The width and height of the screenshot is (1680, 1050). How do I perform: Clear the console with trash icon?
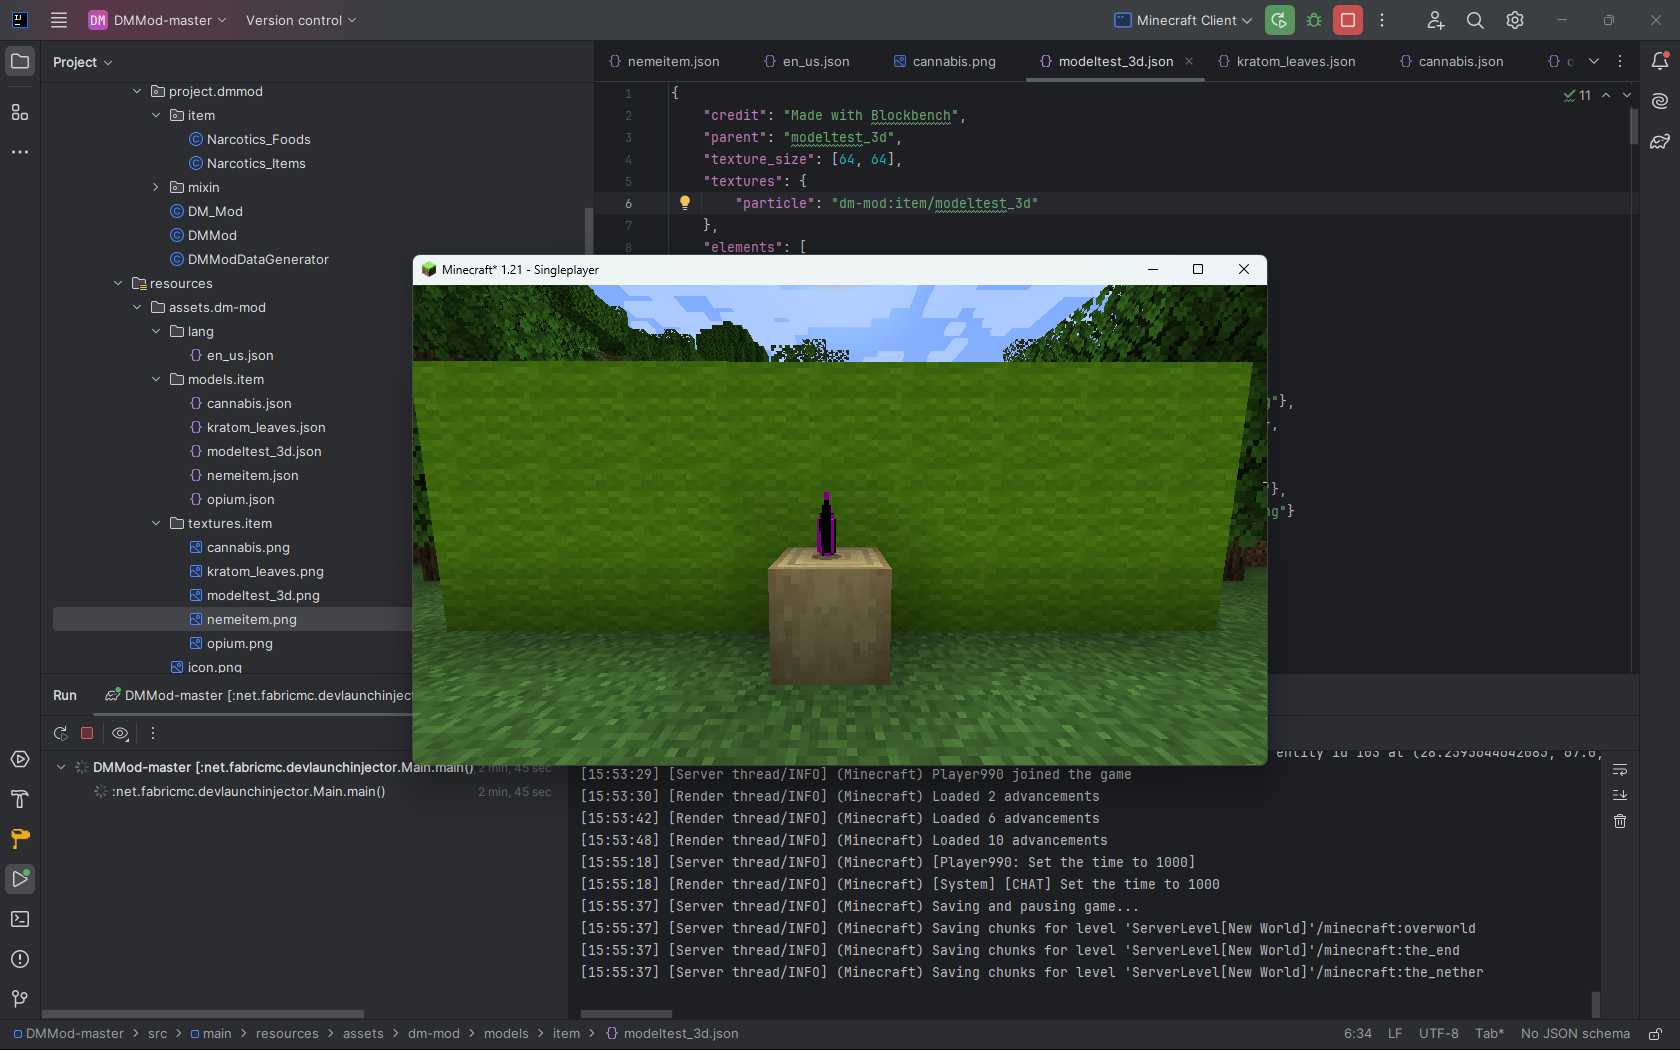pos(1620,821)
